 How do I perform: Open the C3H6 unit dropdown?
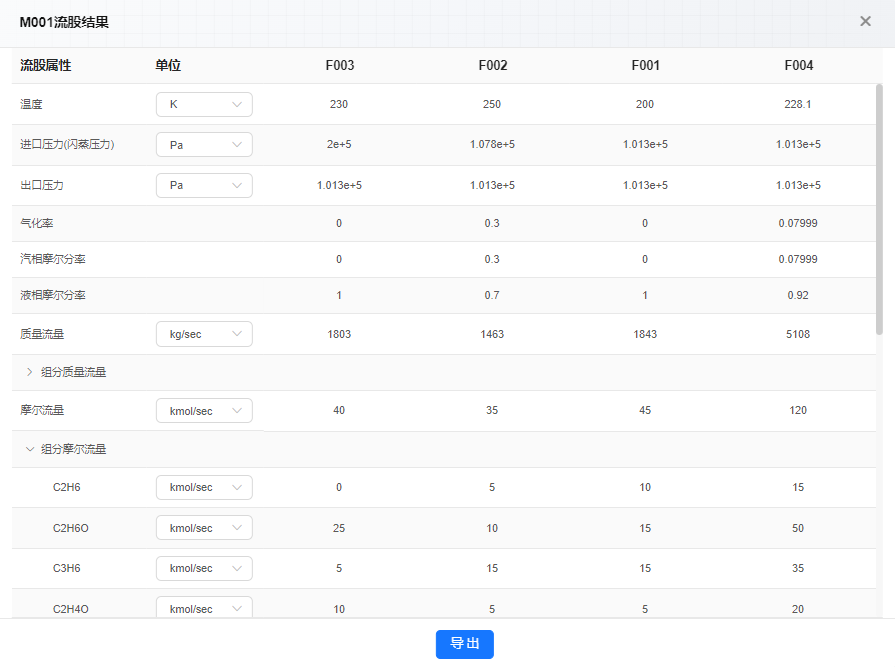click(x=204, y=568)
